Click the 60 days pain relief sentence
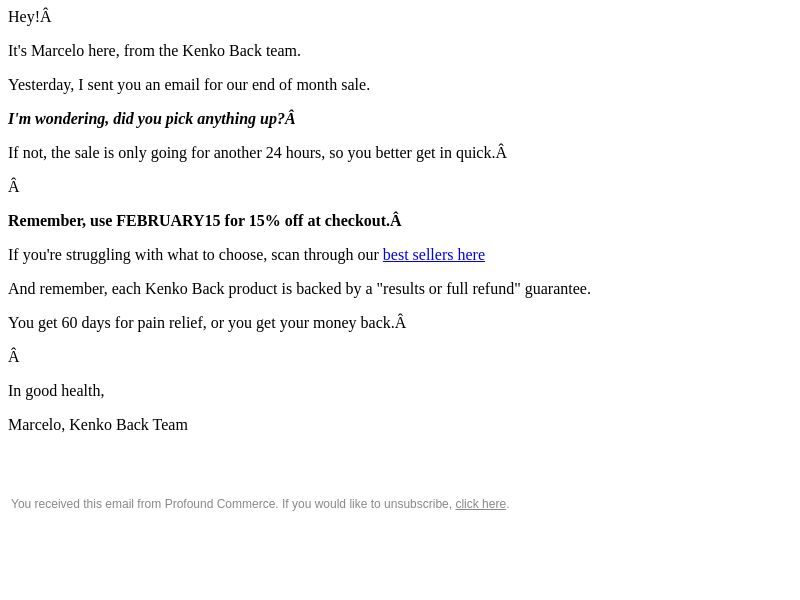Screen dimensions: 800x600 click(x=207, y=323)
